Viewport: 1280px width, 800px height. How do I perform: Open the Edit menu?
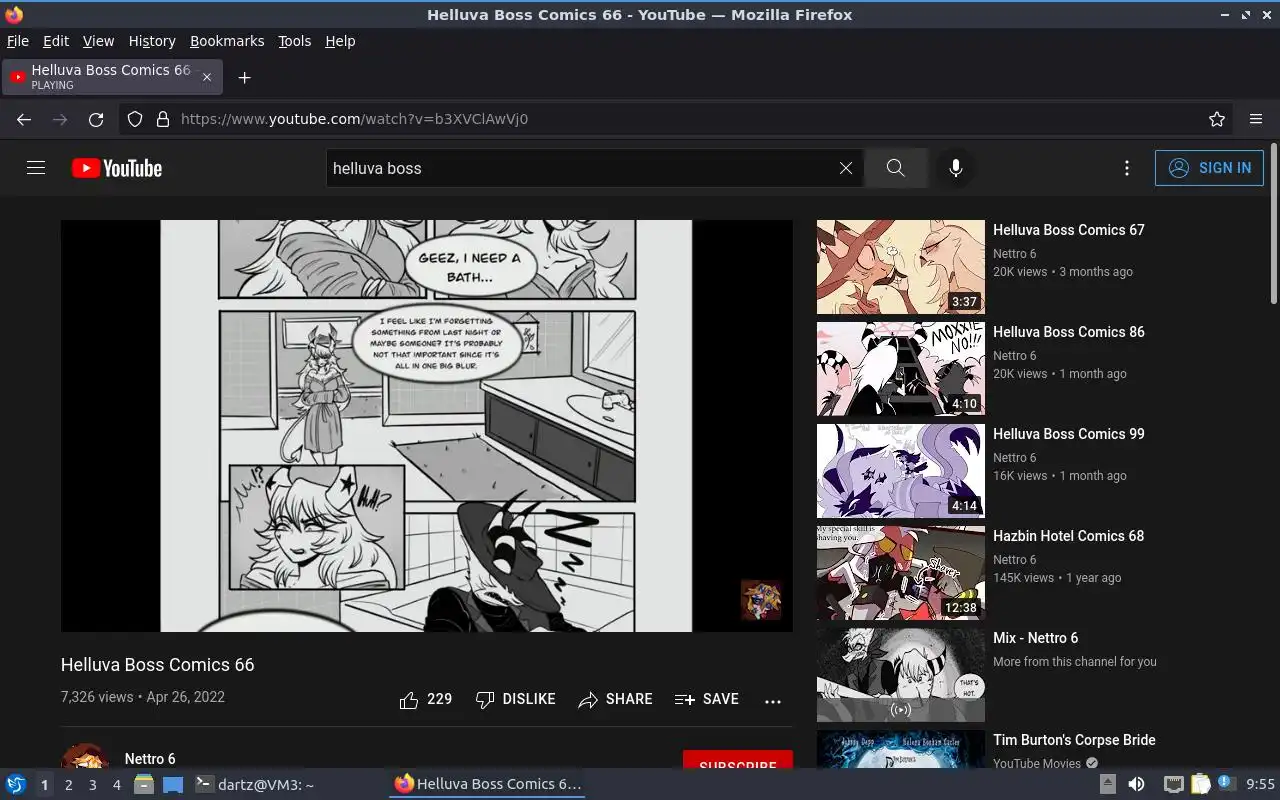coord(56,41)
